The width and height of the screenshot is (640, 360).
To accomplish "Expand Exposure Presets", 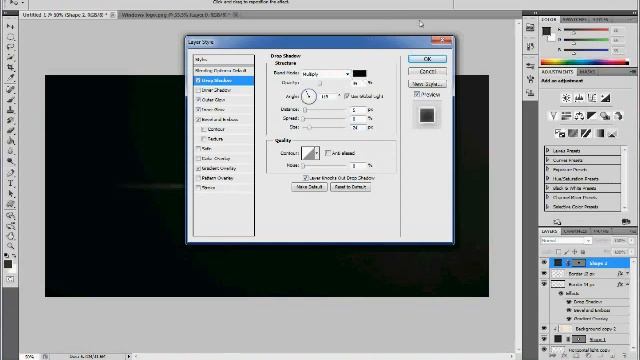I will click(548, 169).
